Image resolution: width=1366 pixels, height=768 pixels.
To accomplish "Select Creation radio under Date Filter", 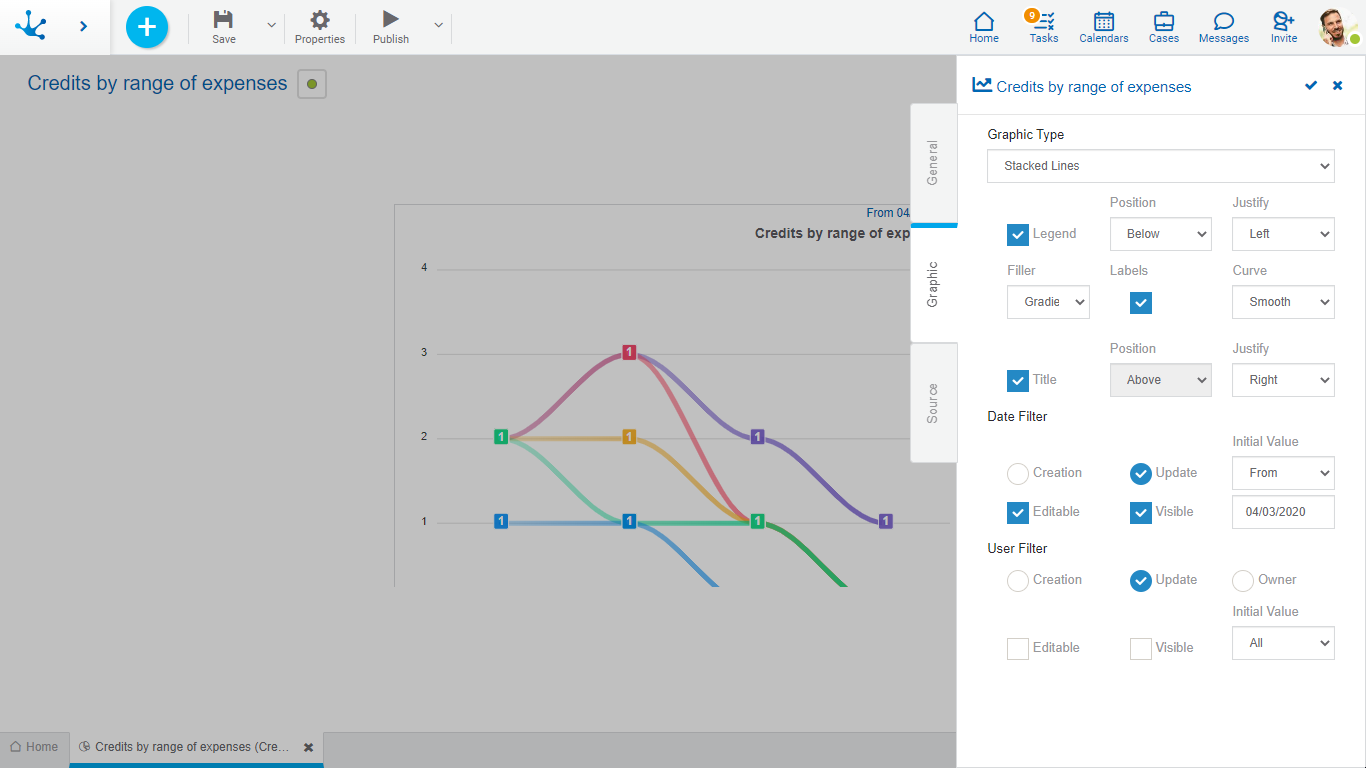I will click(1018, 474).
